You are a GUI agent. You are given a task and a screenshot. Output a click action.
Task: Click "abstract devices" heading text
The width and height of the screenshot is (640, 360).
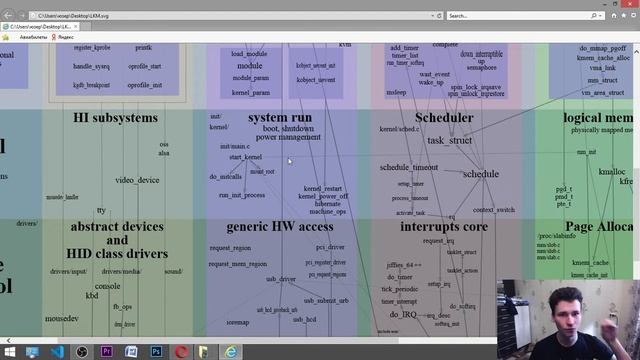point(117,227)
